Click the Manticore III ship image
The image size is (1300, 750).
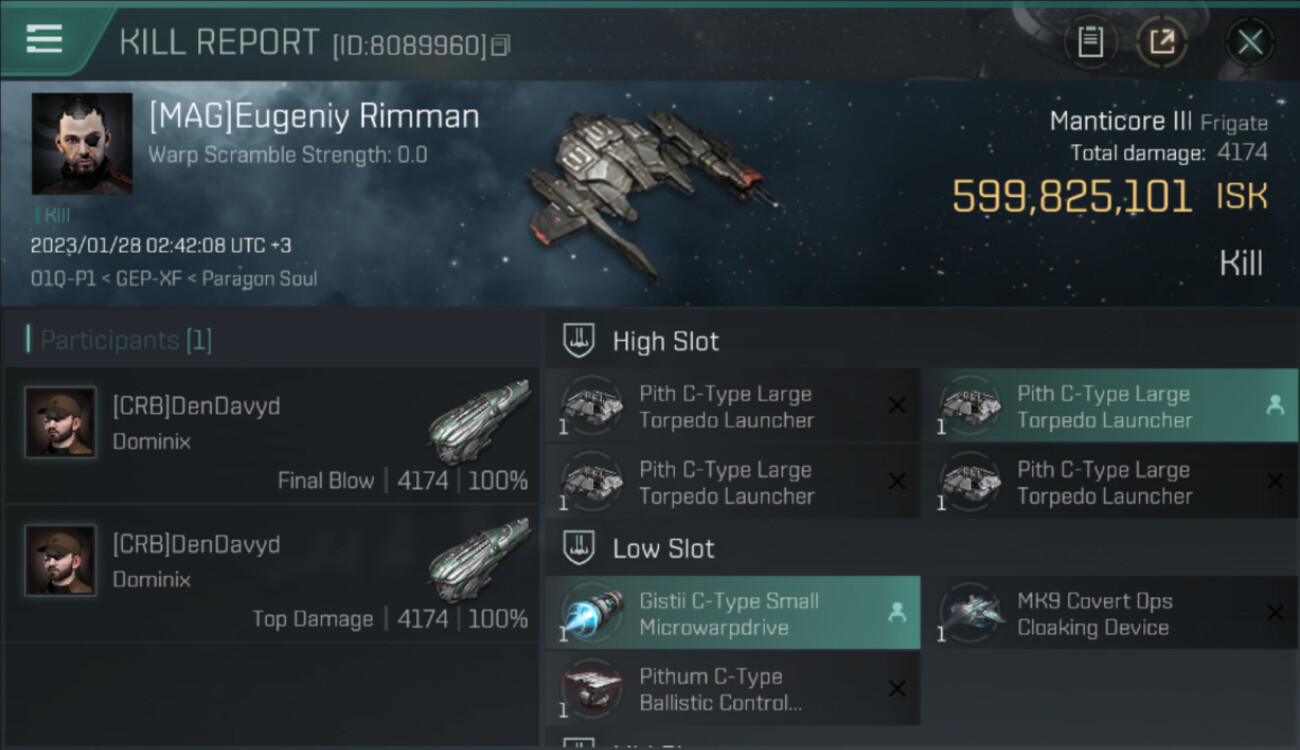650,190
